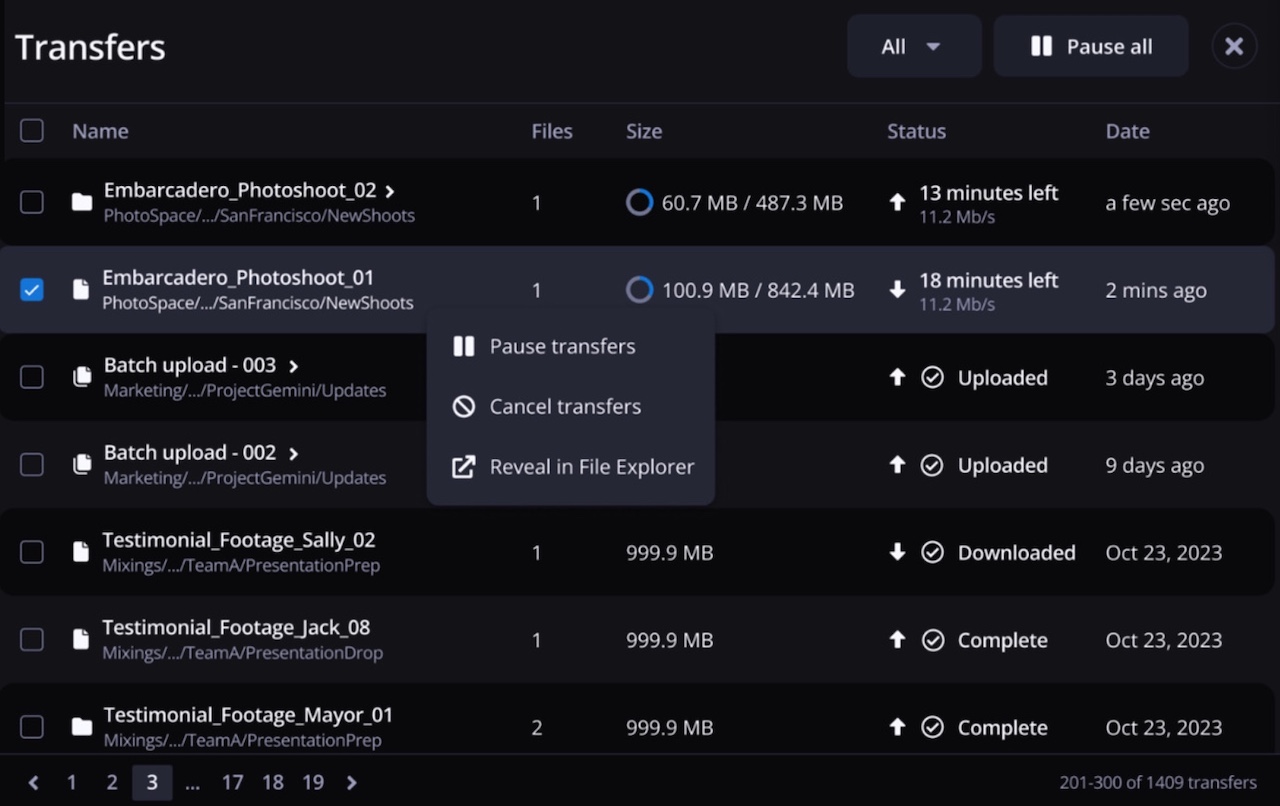The width and height of the screenshot is (1280, 806).
Task: Go to page 17
Action: 232,783
